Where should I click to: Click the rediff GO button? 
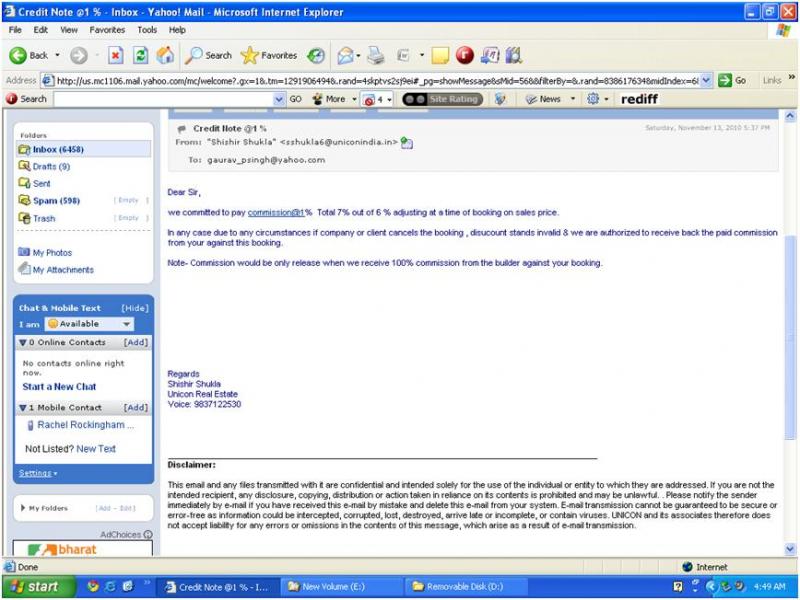295,99
